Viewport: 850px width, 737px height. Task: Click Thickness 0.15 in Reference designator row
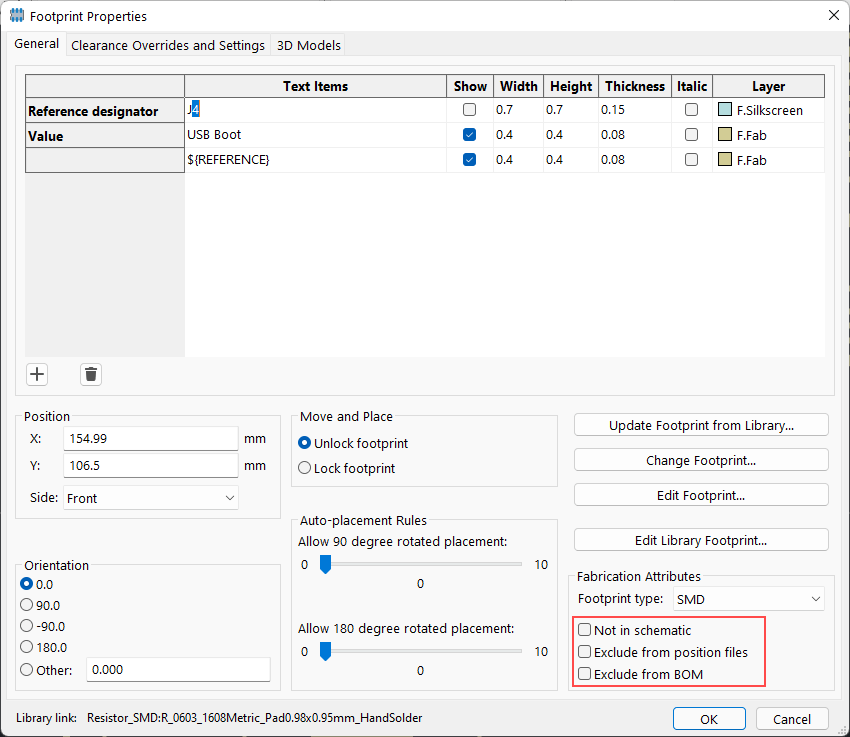(635, 109)
